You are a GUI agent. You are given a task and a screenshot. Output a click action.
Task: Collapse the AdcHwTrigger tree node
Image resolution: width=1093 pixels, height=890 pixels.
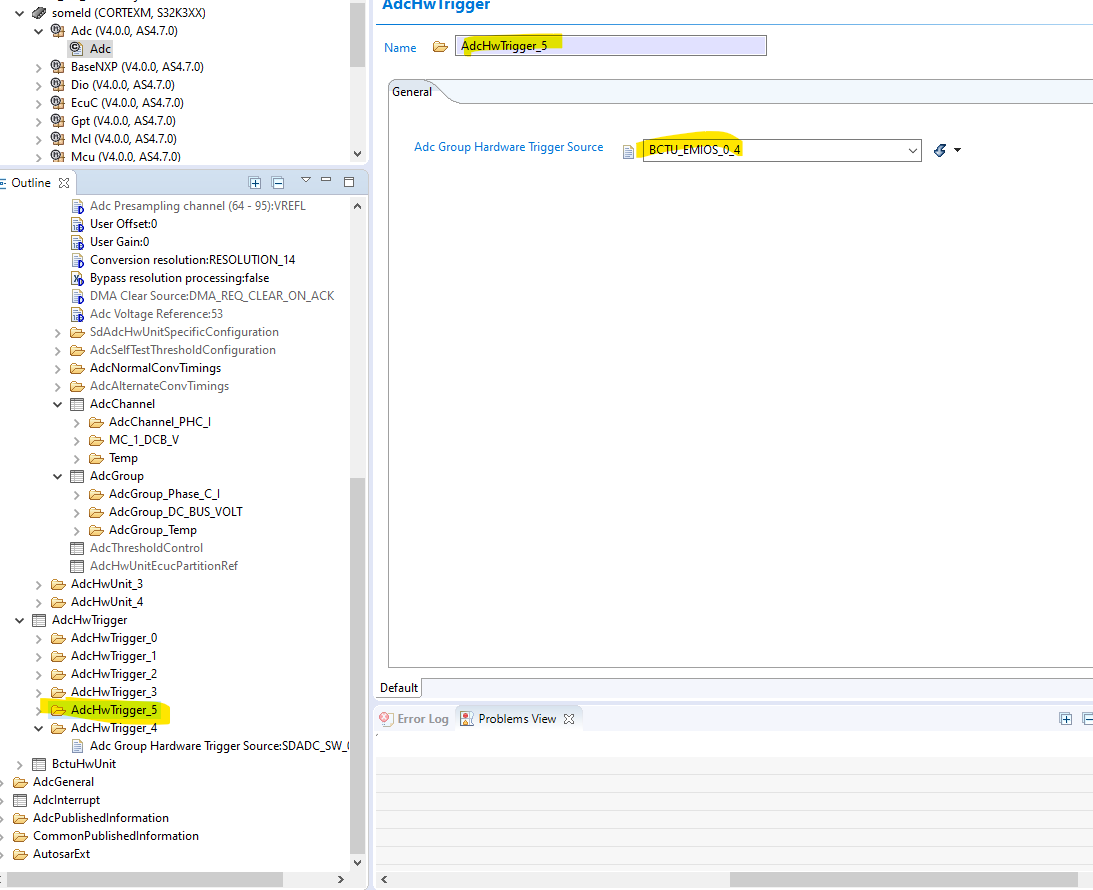pos(20,619)
